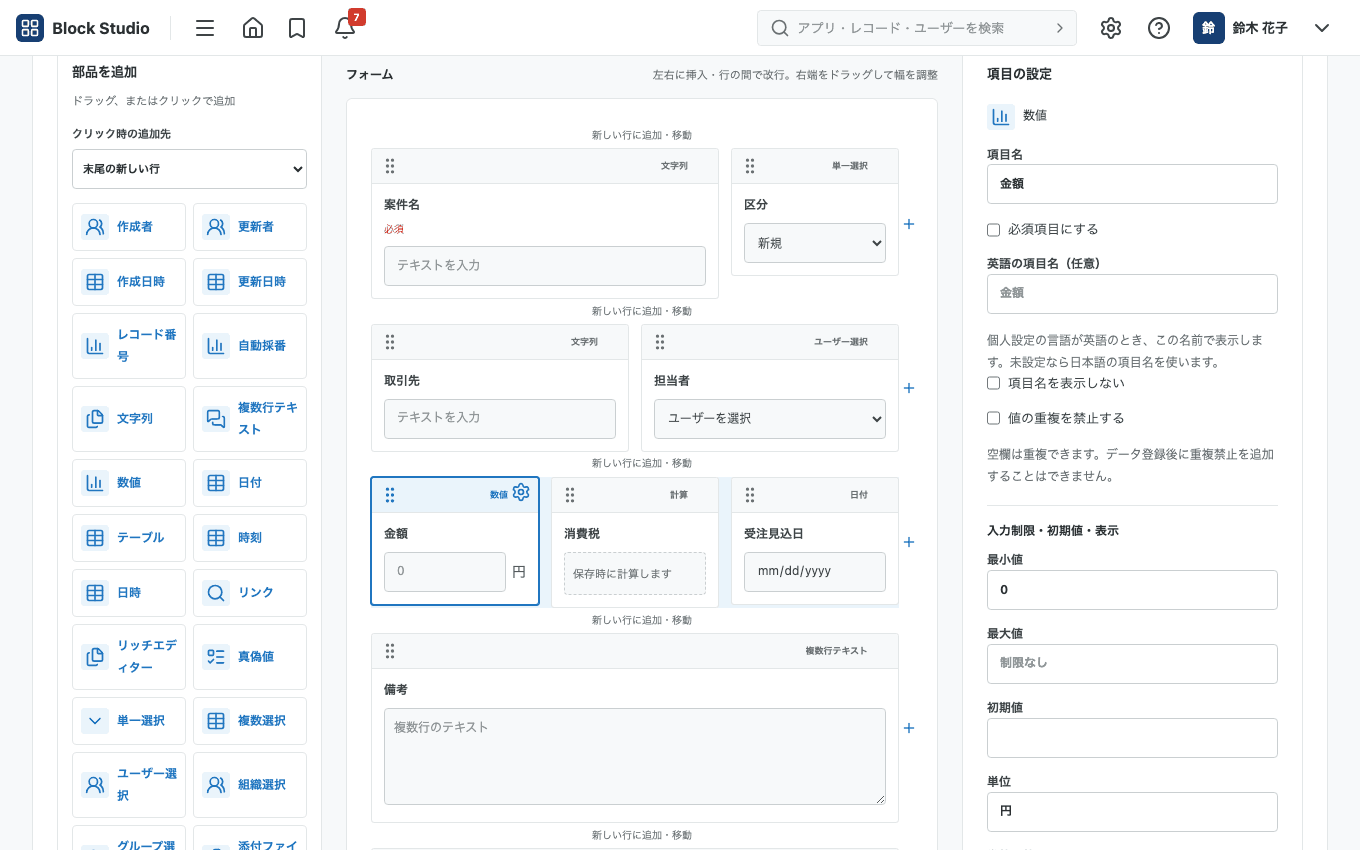1360x850 pixels.
Task: Add the リンク component
Action: (x=250, y=593)
